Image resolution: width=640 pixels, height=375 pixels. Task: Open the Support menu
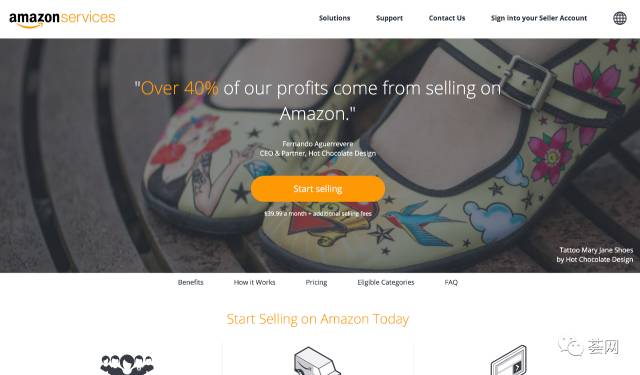coord(389,18)
